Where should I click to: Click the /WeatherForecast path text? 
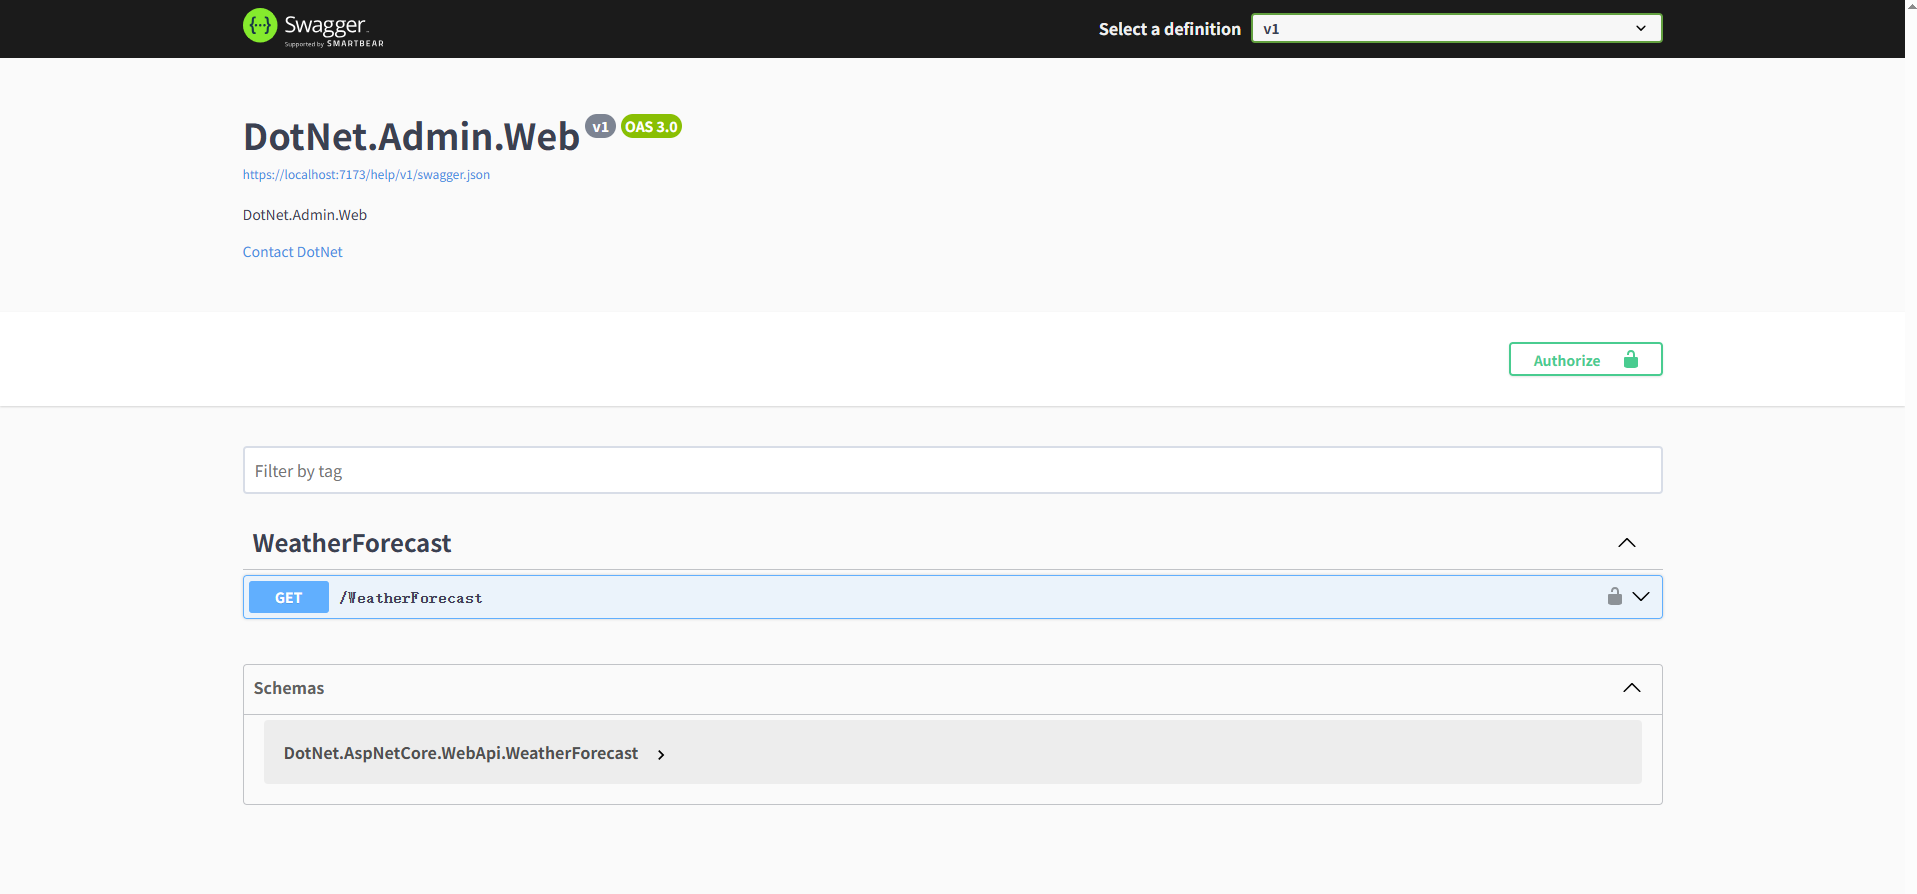coord(411,598)
